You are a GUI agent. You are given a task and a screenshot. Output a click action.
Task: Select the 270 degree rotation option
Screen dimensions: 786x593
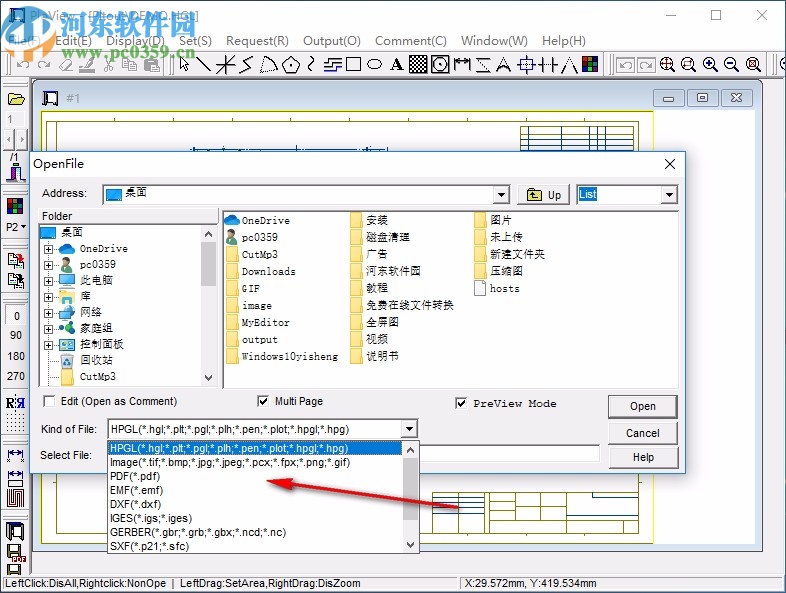click(16, 376)
